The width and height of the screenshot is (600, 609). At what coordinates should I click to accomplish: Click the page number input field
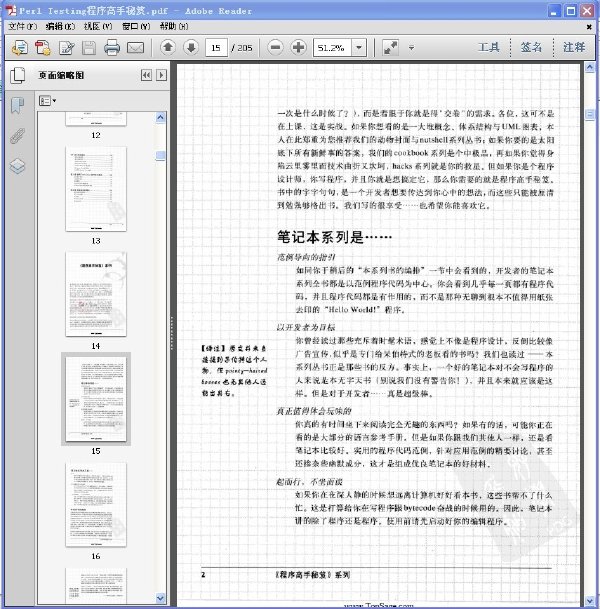point(216,48)
